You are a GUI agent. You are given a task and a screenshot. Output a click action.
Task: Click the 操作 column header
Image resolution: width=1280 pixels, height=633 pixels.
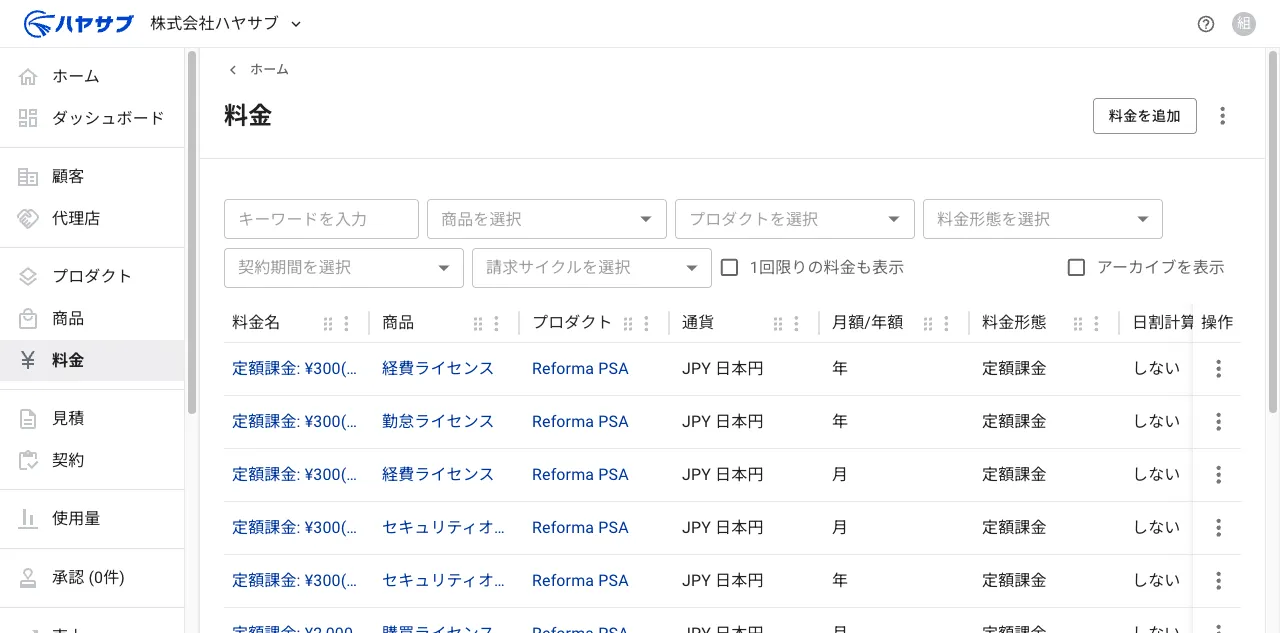1217,322
